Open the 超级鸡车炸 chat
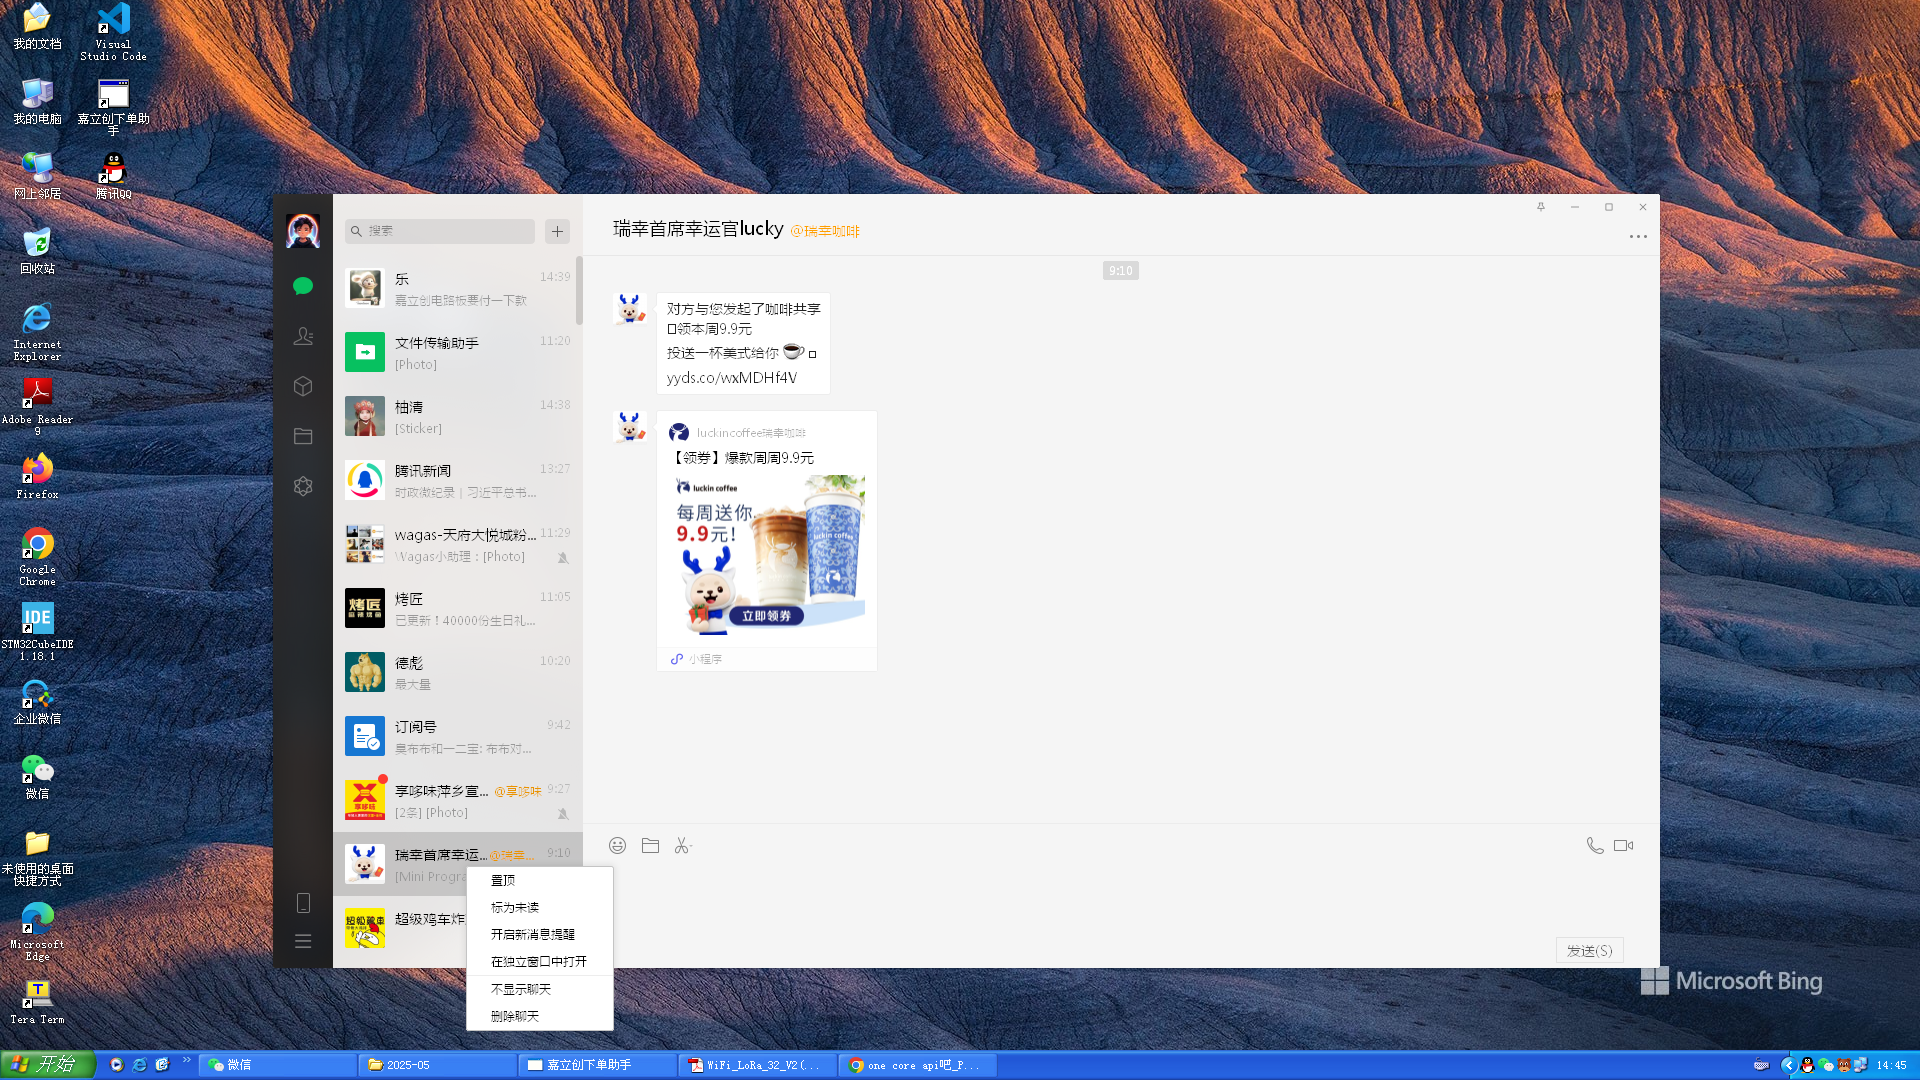1920x1080 pixels. (x=400, y=930)
